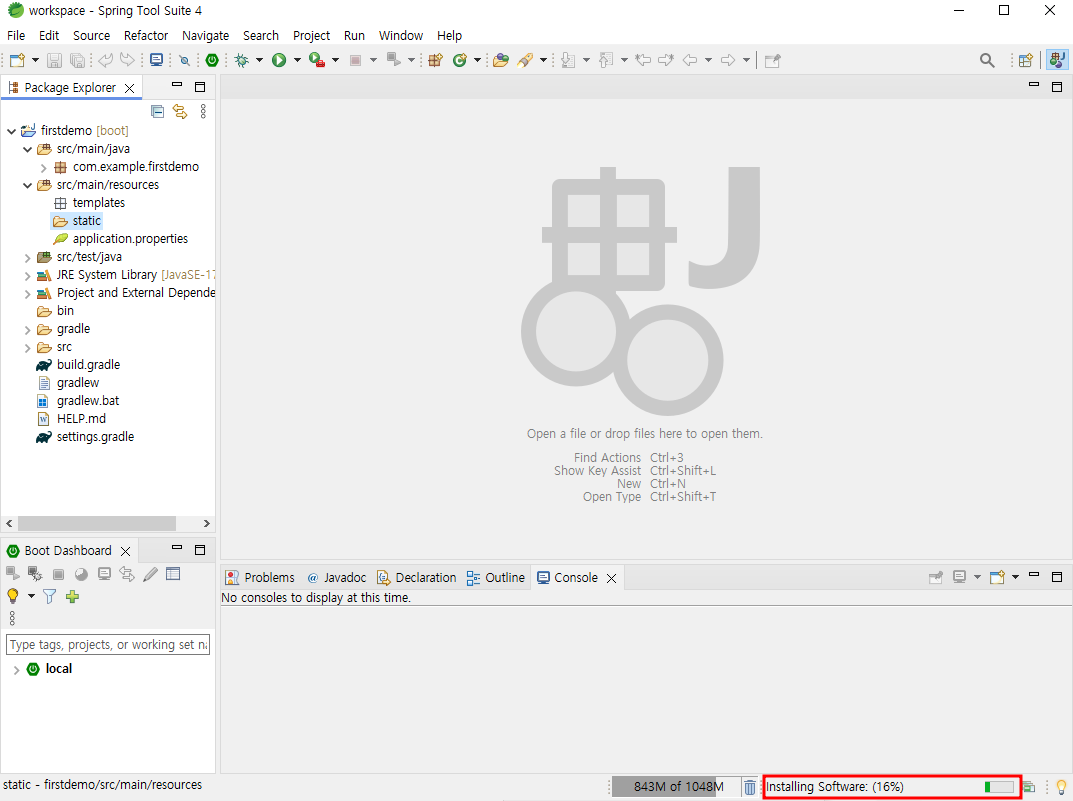The image size is (1073, 801).
Task: Click the Undo arrow icon
Action: (x=105, y=60)
